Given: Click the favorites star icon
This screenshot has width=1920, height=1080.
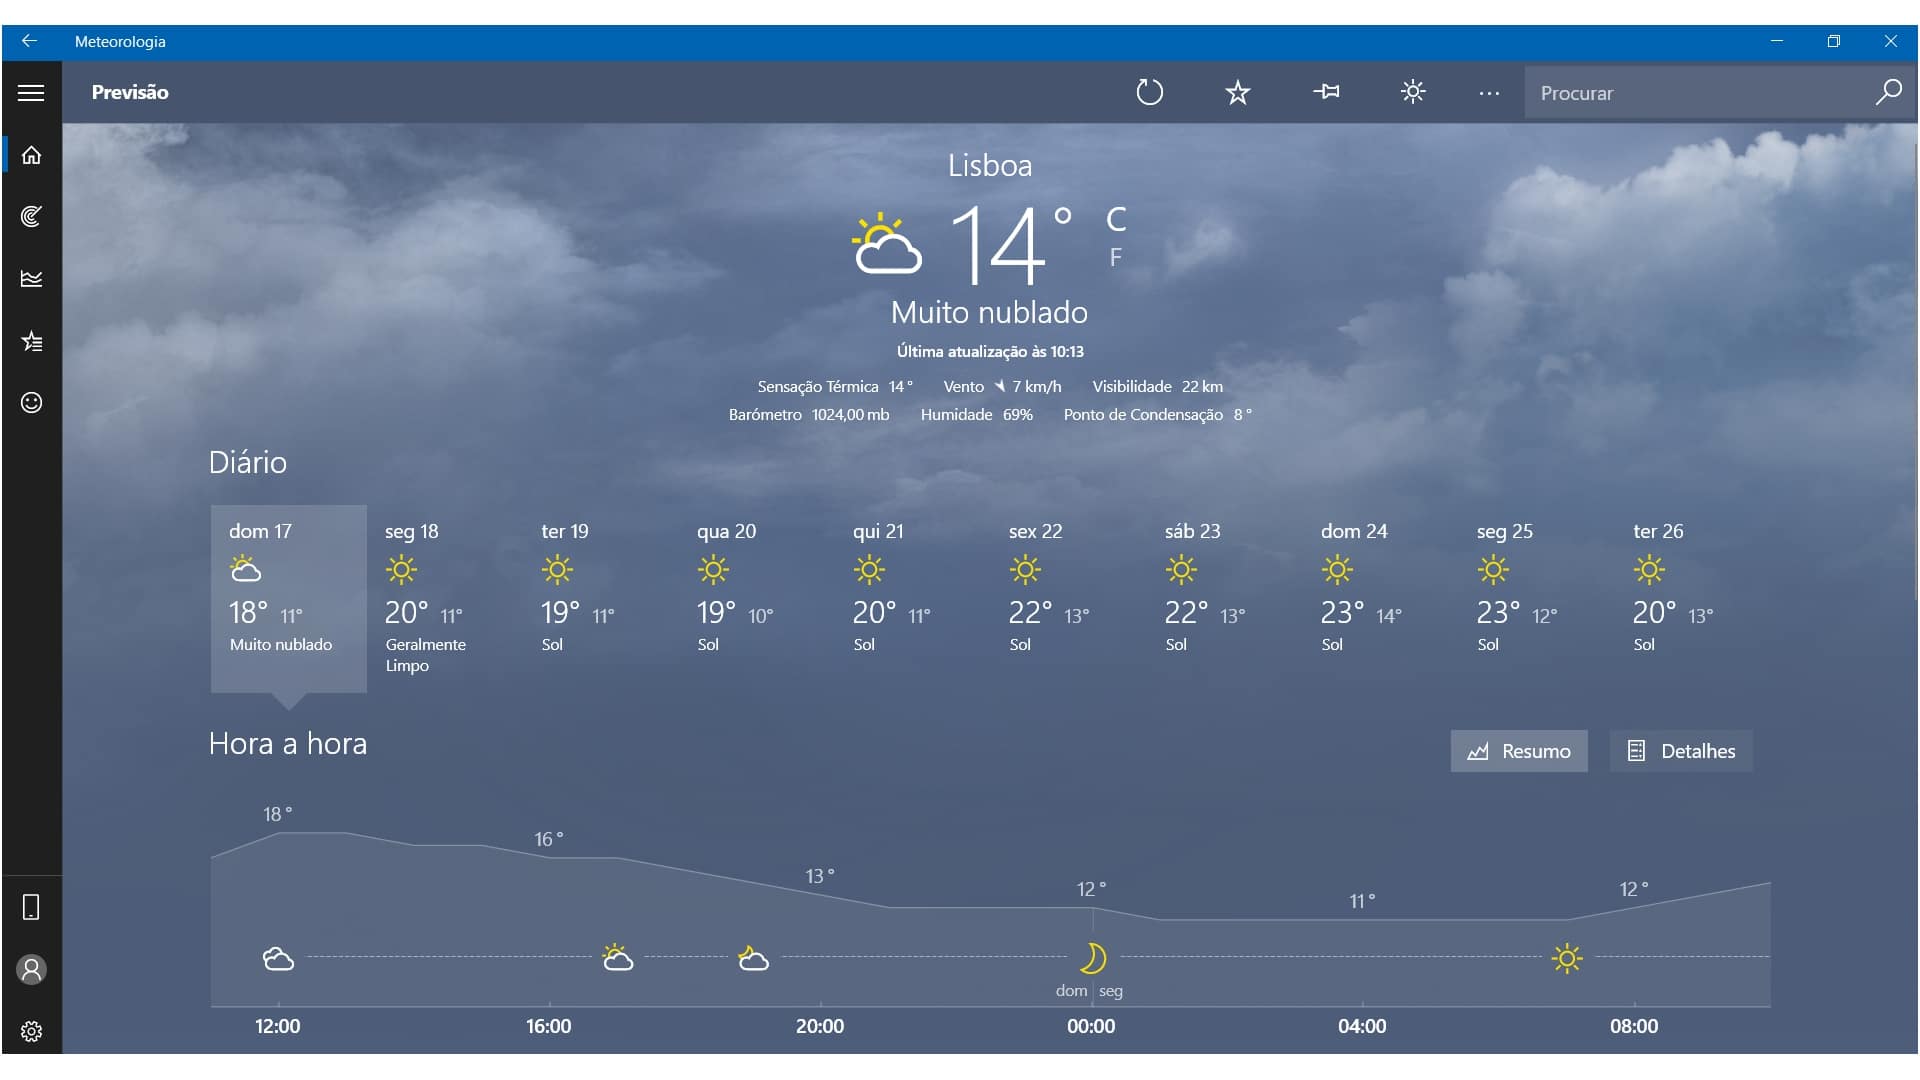Looking at the screenshot, I should 1236,92.
